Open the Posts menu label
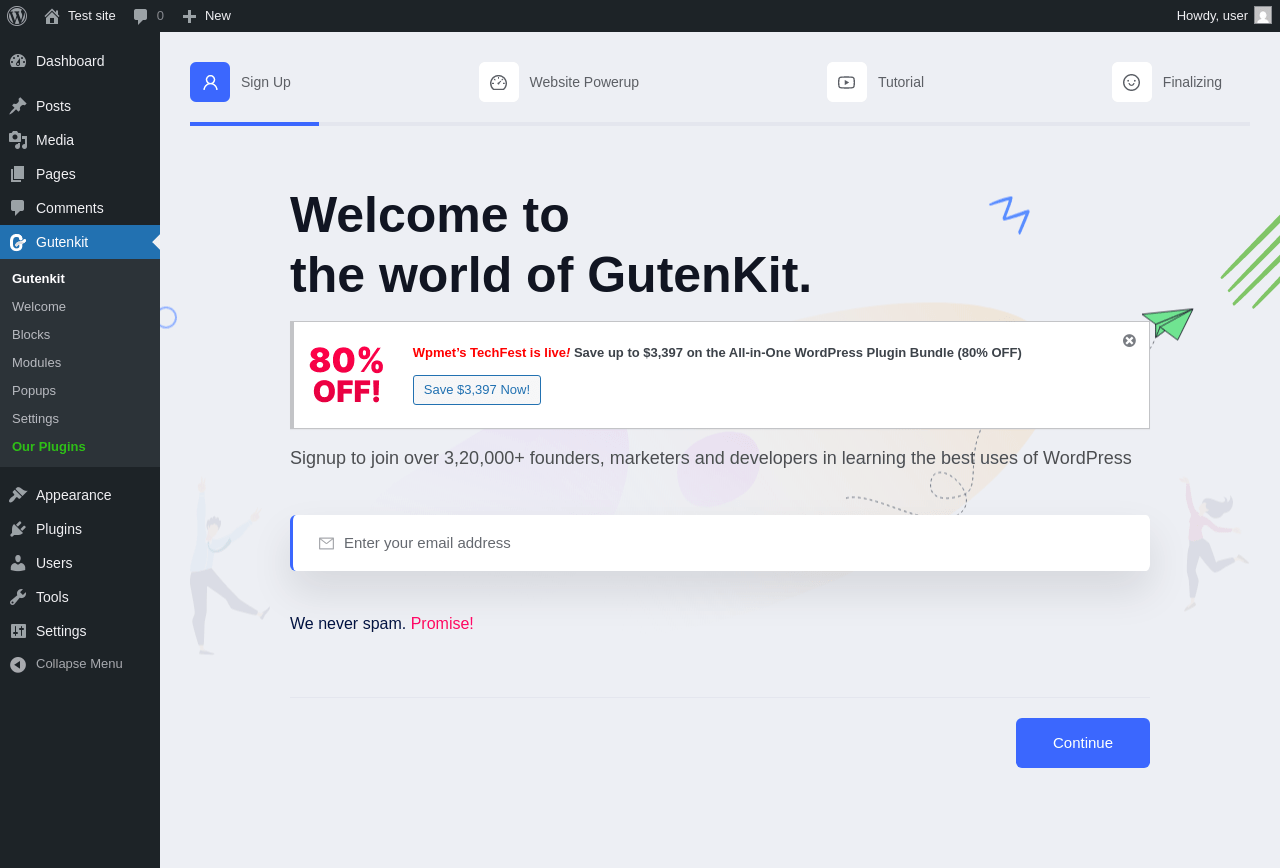 (53, 106)
